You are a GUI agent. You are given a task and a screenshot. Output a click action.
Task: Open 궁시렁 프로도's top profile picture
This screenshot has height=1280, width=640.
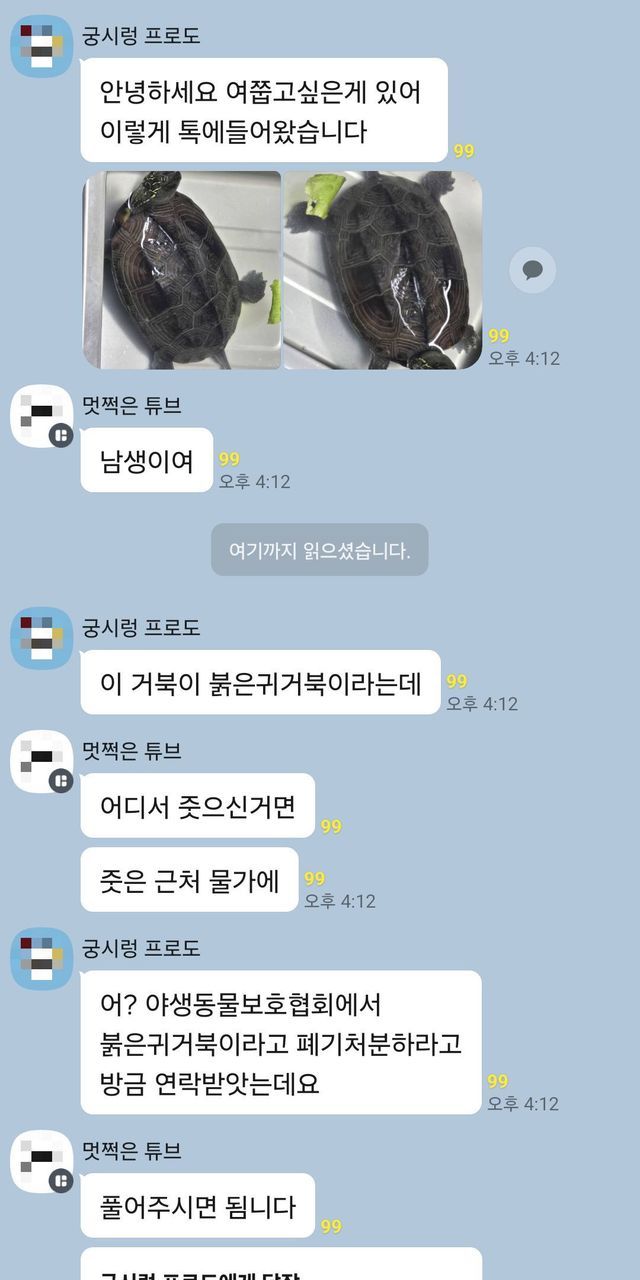pyautogui.click(x=42, y=46)
